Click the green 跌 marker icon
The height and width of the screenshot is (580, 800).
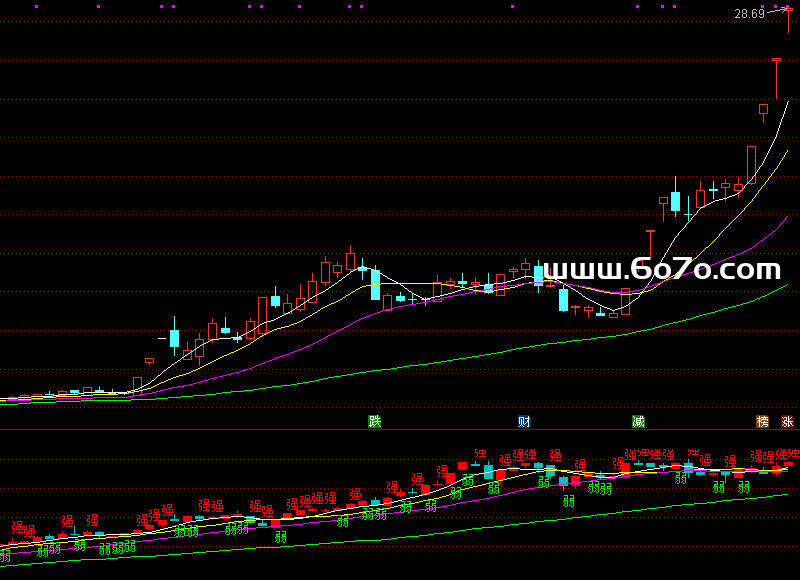click(375, 421)
